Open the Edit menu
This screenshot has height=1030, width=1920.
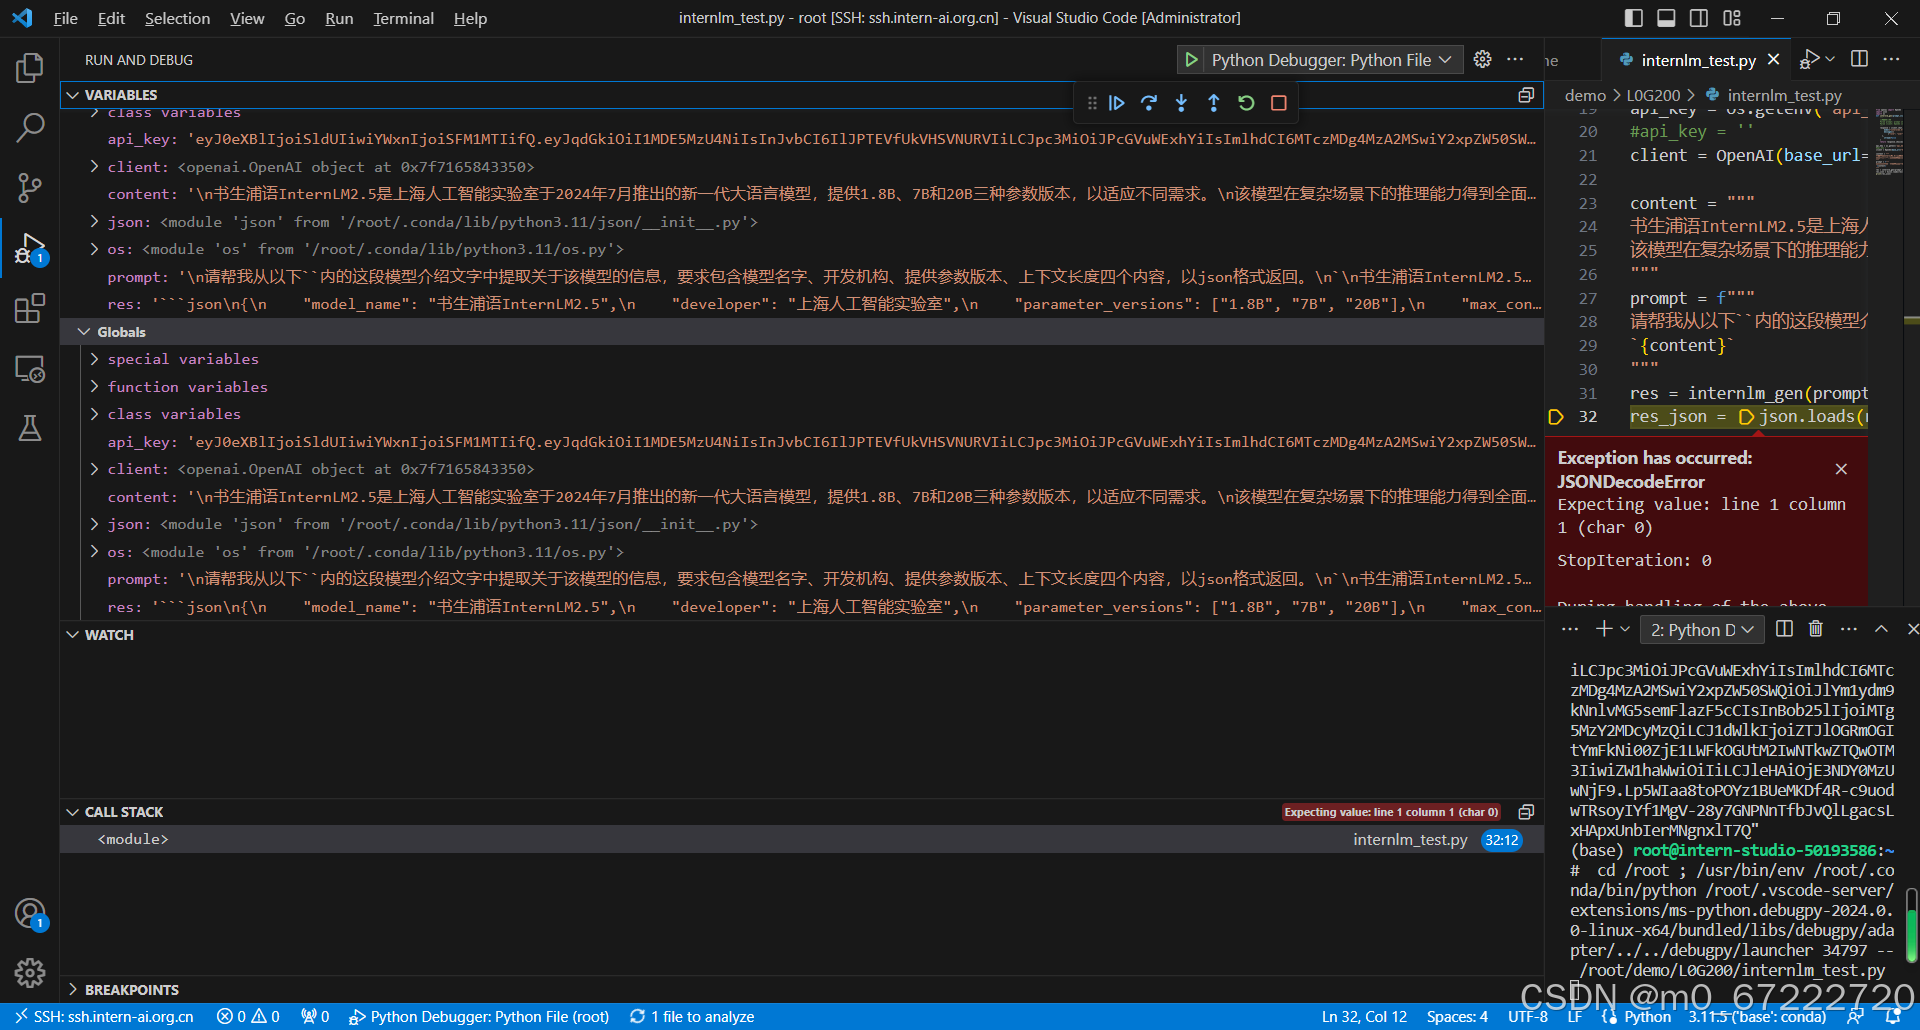[111, 18]
